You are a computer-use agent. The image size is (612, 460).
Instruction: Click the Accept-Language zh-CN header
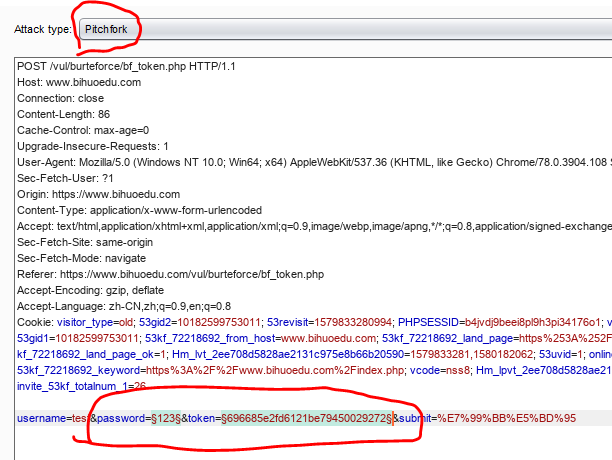pyautogui.click(x=124, y=306)
